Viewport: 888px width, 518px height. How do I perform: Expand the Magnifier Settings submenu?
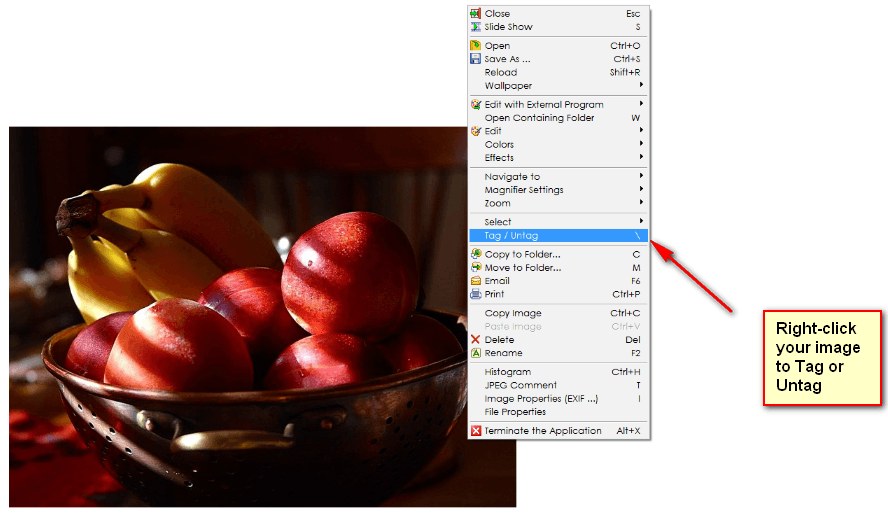pos(641,190)
